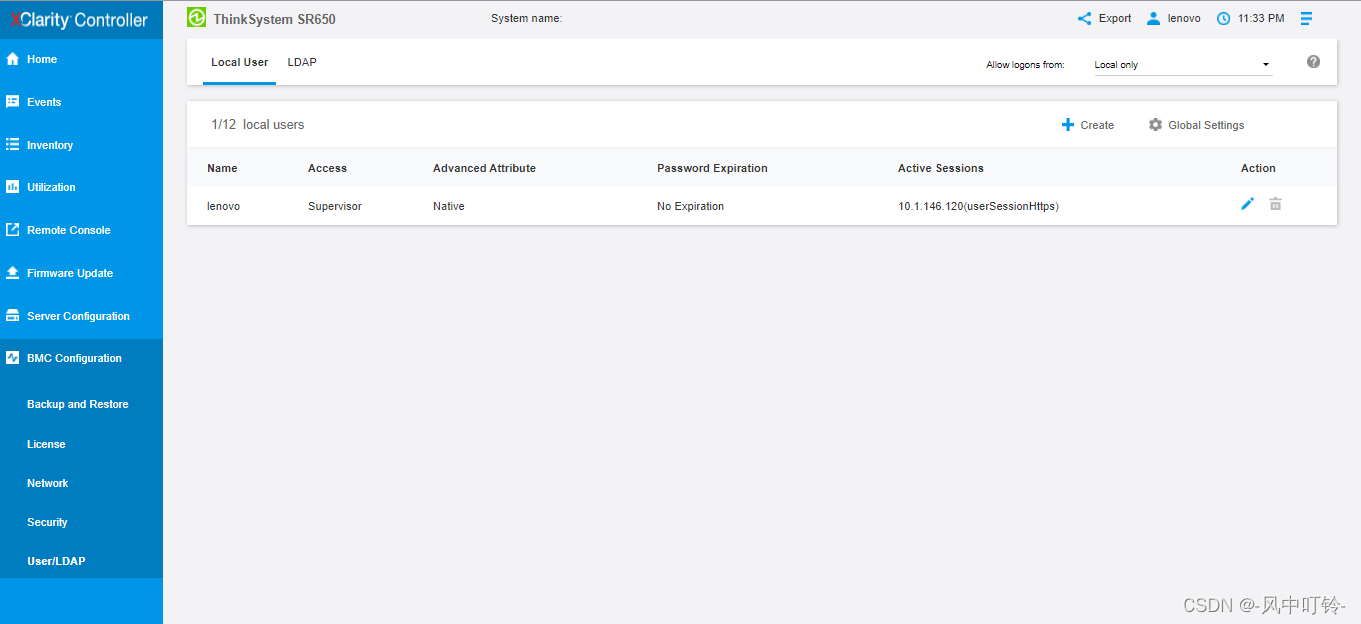
Task: Click the Utilization chart icon
Action: 13,187
